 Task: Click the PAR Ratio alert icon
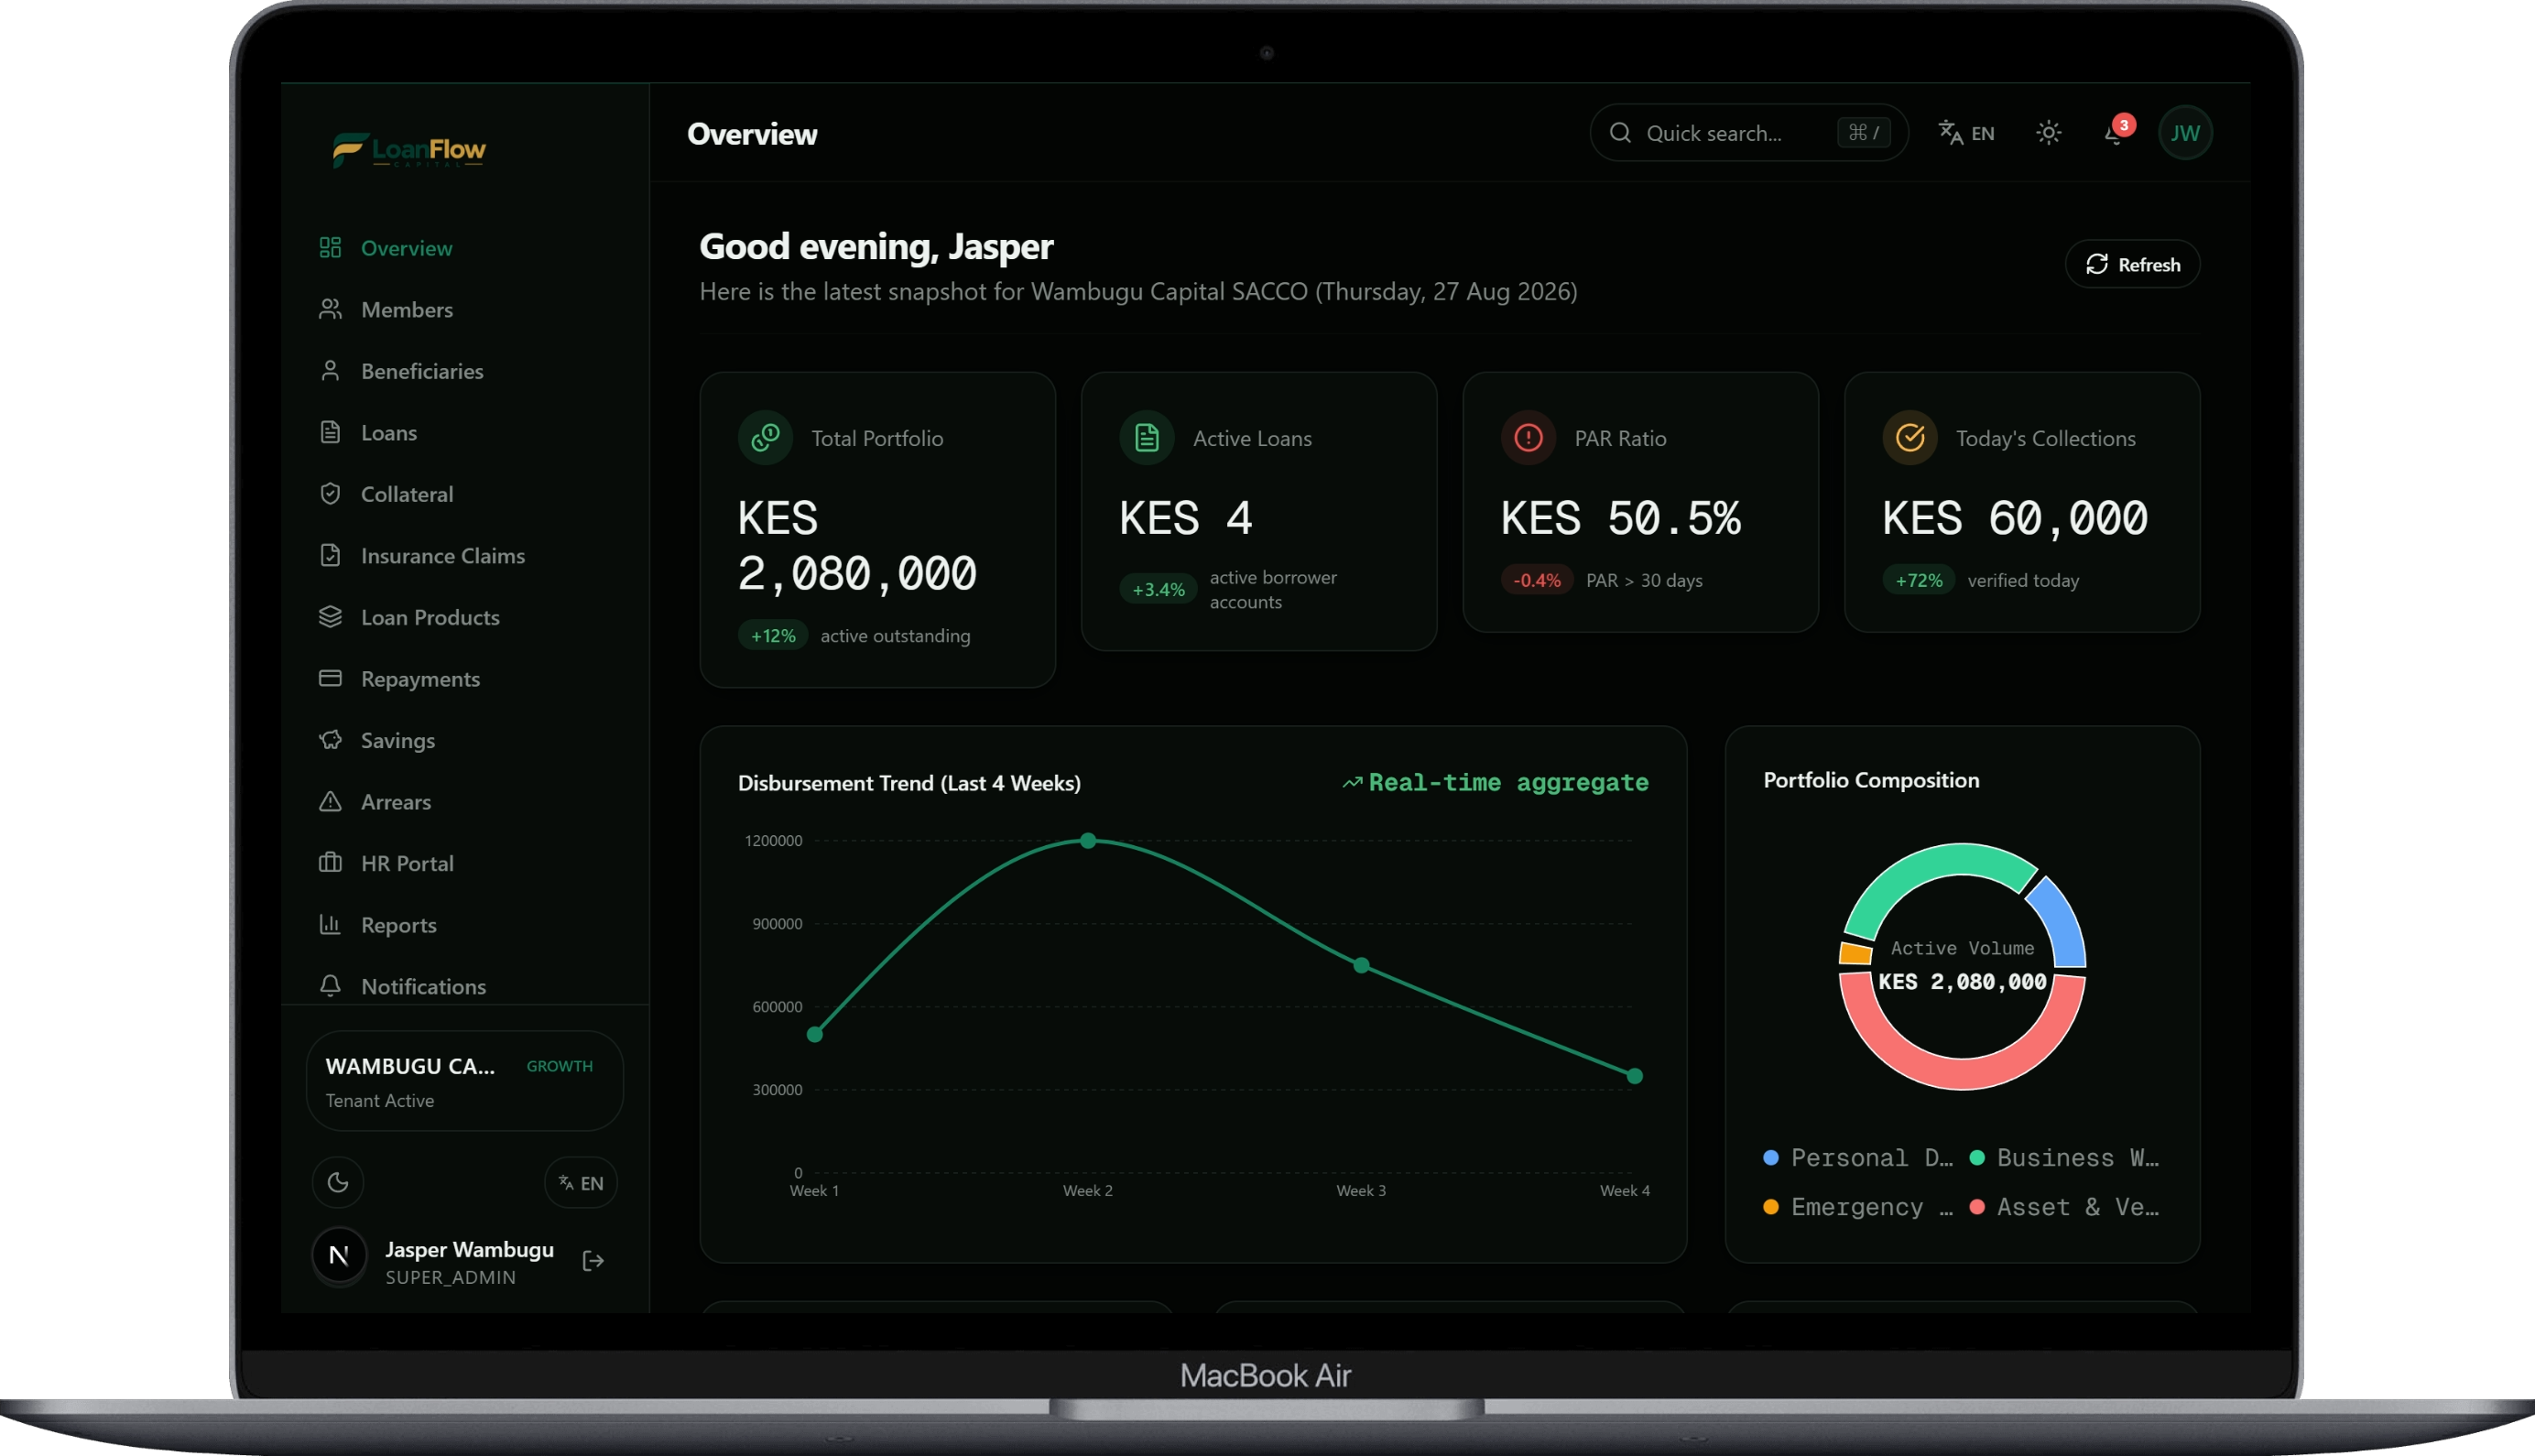[x=1529, y=438]
